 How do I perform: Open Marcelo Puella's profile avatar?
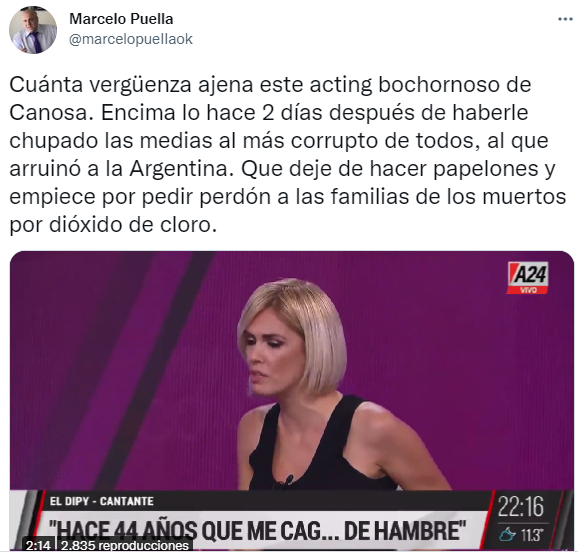pos(33,30)
